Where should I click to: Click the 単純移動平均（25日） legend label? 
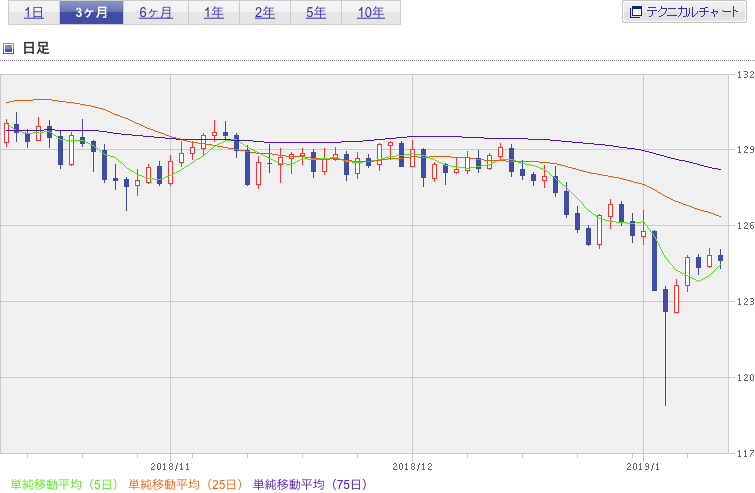point(185,484)
